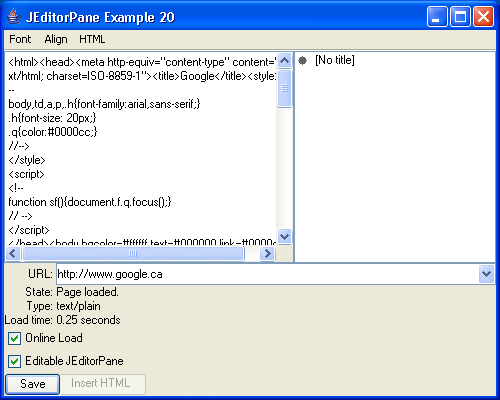Open the Align menu
The height and width of the screenshot is (400, 500).
(x=56, y=39)
